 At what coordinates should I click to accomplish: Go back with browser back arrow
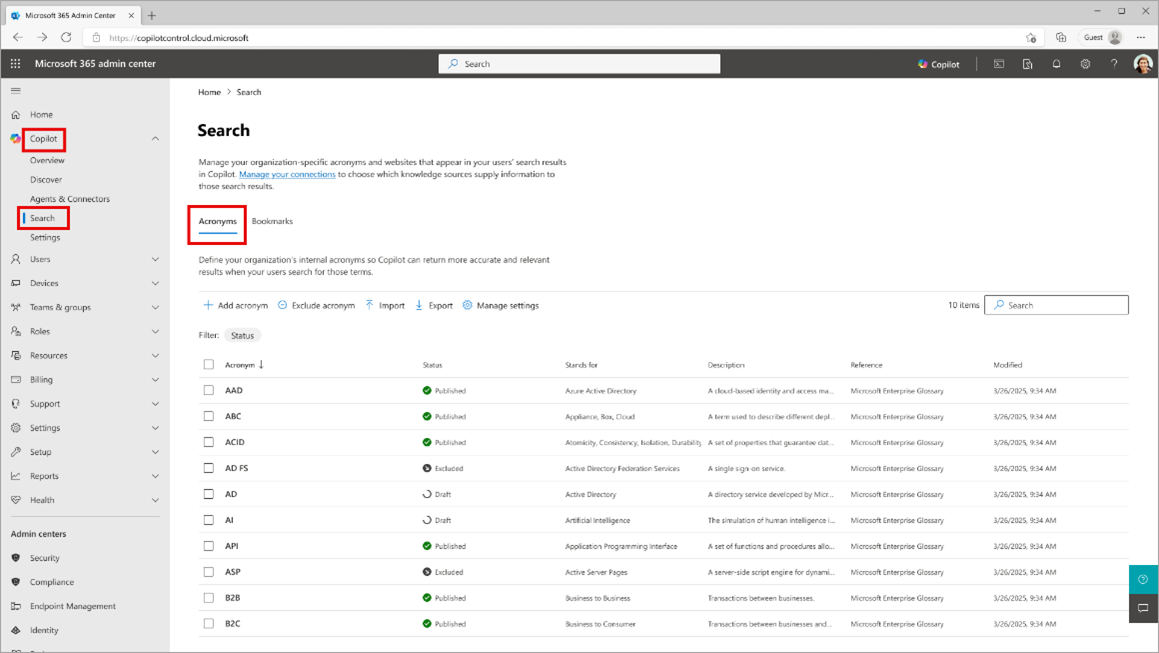click(x=18, y=38)
